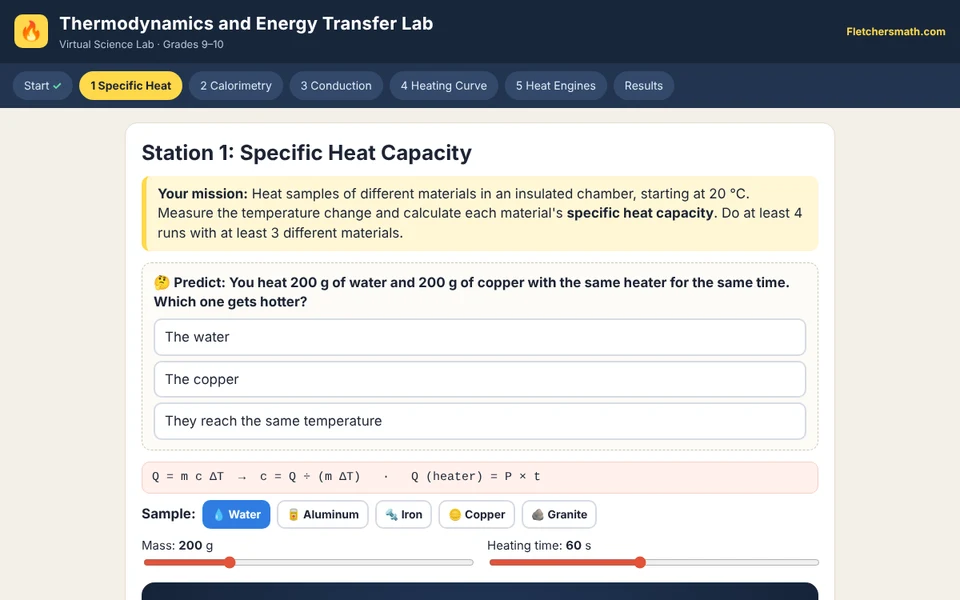Viewport: 960px width, 600px height.
Task: Select the Granite sample button
Action: 559,515
